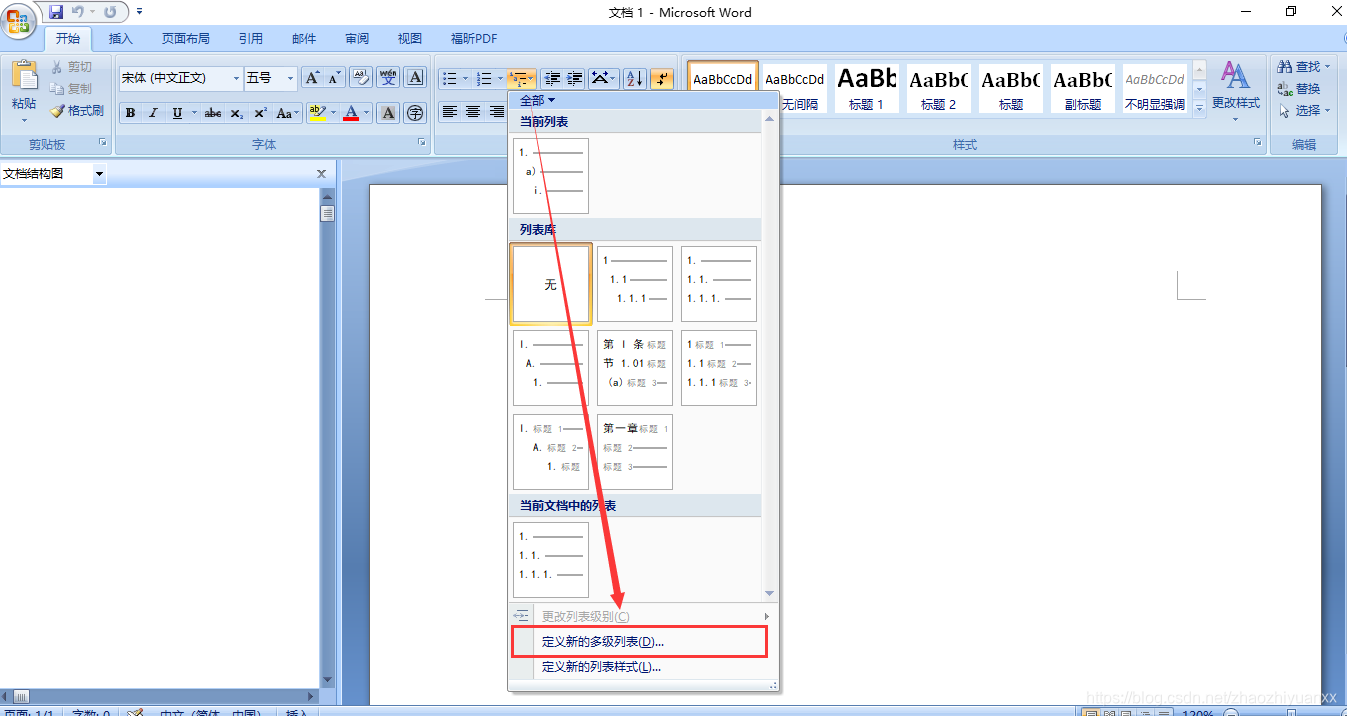Click the Select (选择) cursor command

tap(1305, 111)
